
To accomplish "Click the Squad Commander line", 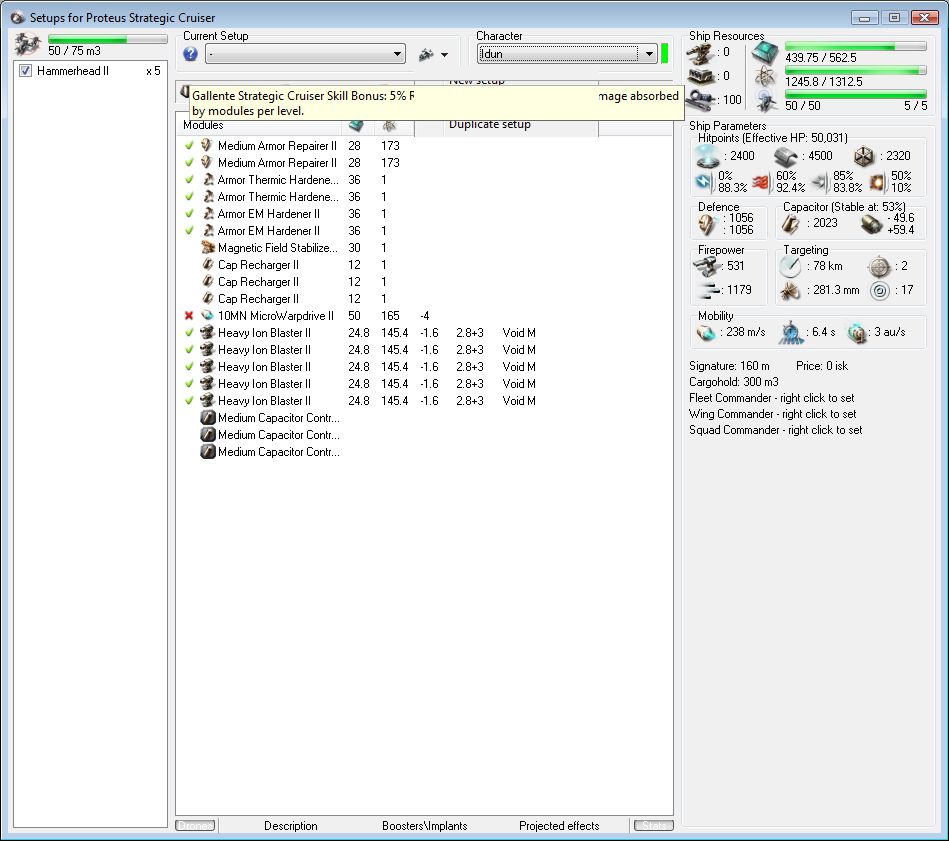I will pyautogui.click(x=775, y=430).
